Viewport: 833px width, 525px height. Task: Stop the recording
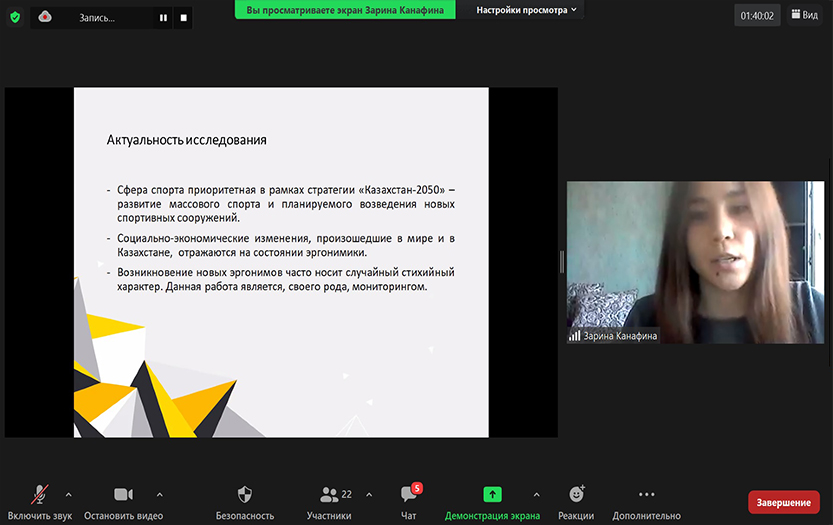[183, 18]
